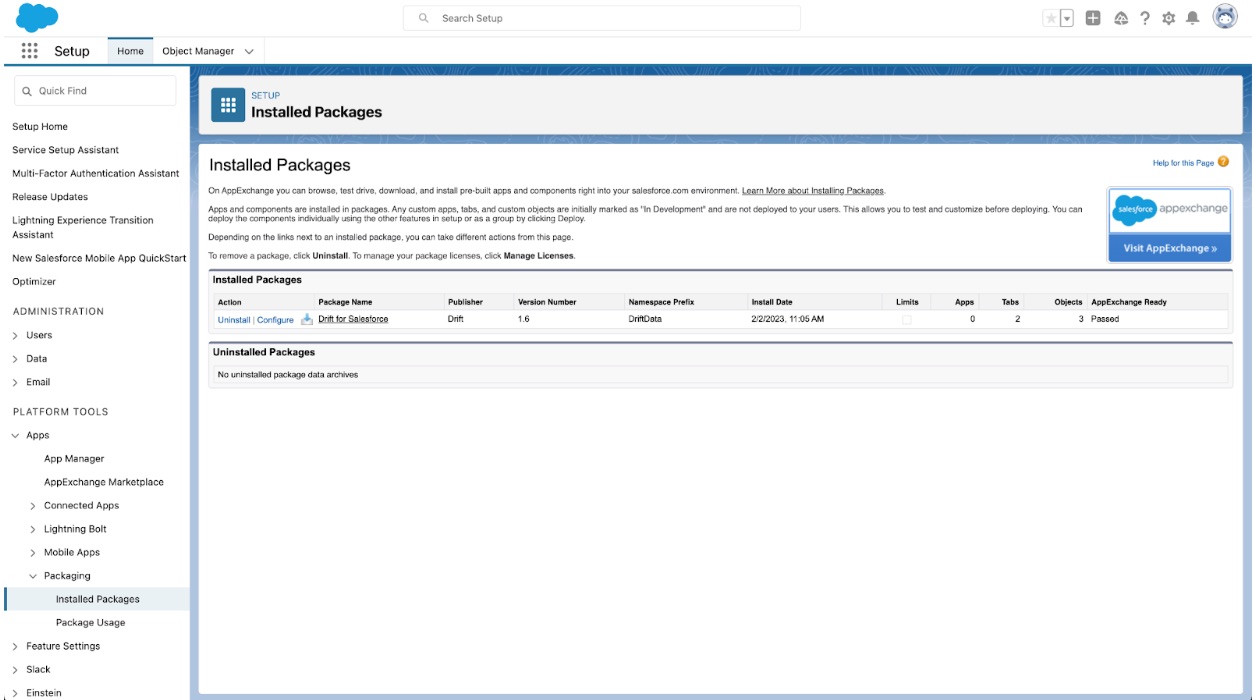The height and width of the screenshot is (700, 1254).
Task: Select Package Usage in the sidebar
Action: click(91, 623)
